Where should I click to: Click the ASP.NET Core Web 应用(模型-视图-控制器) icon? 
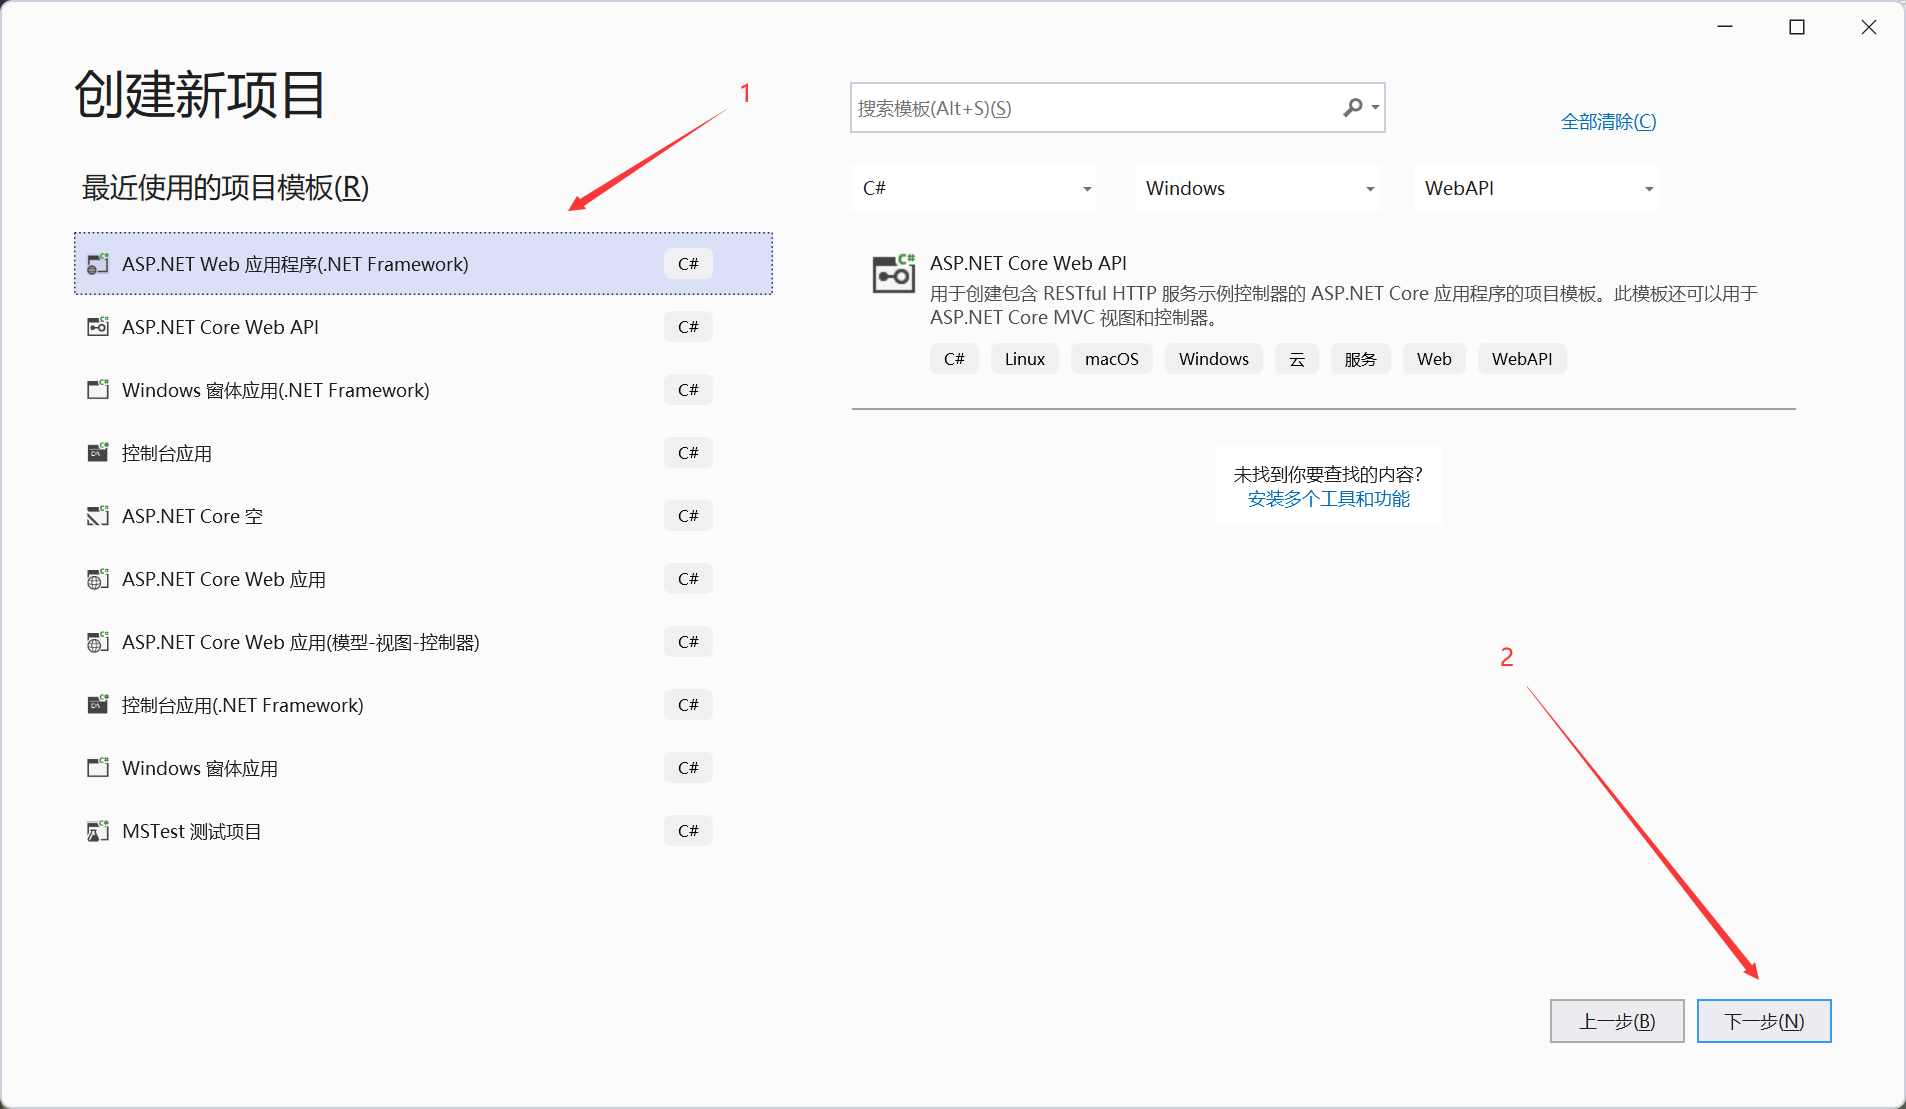(x=97, y=642)
